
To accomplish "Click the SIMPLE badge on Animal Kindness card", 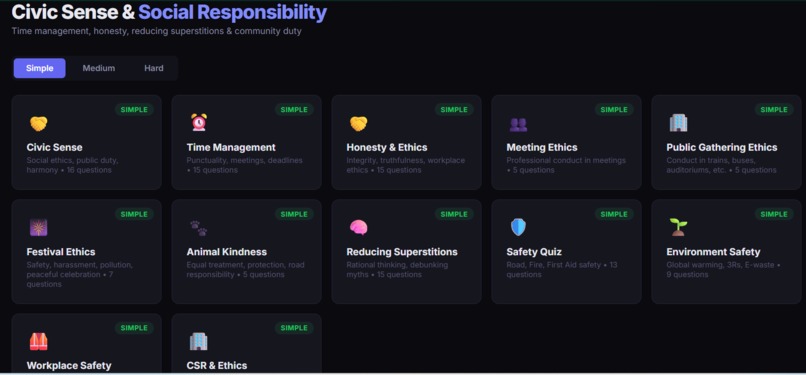I will [294, 214].
